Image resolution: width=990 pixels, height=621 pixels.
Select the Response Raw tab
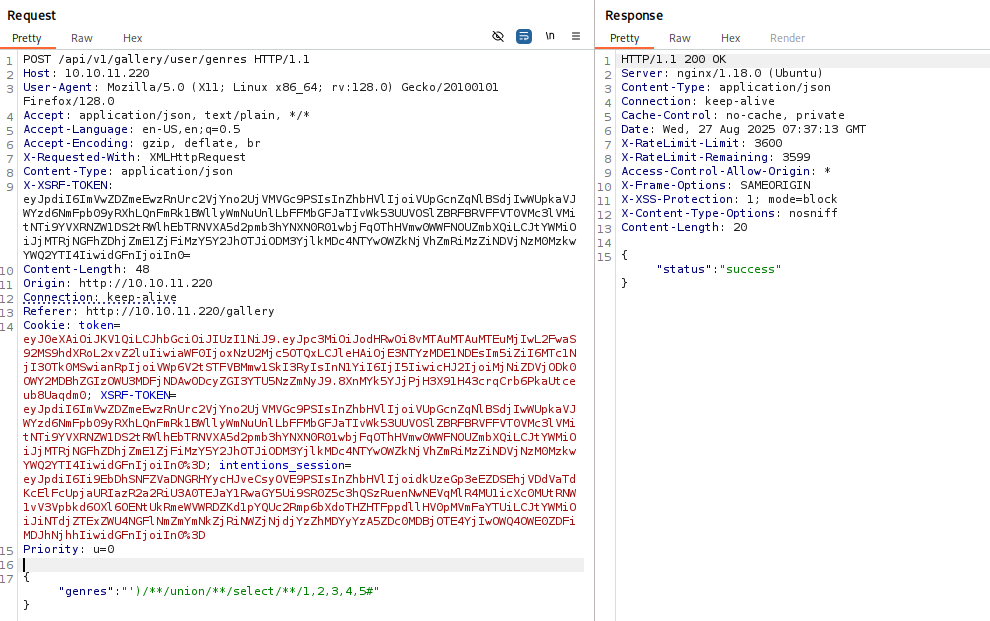click(679, 38)
